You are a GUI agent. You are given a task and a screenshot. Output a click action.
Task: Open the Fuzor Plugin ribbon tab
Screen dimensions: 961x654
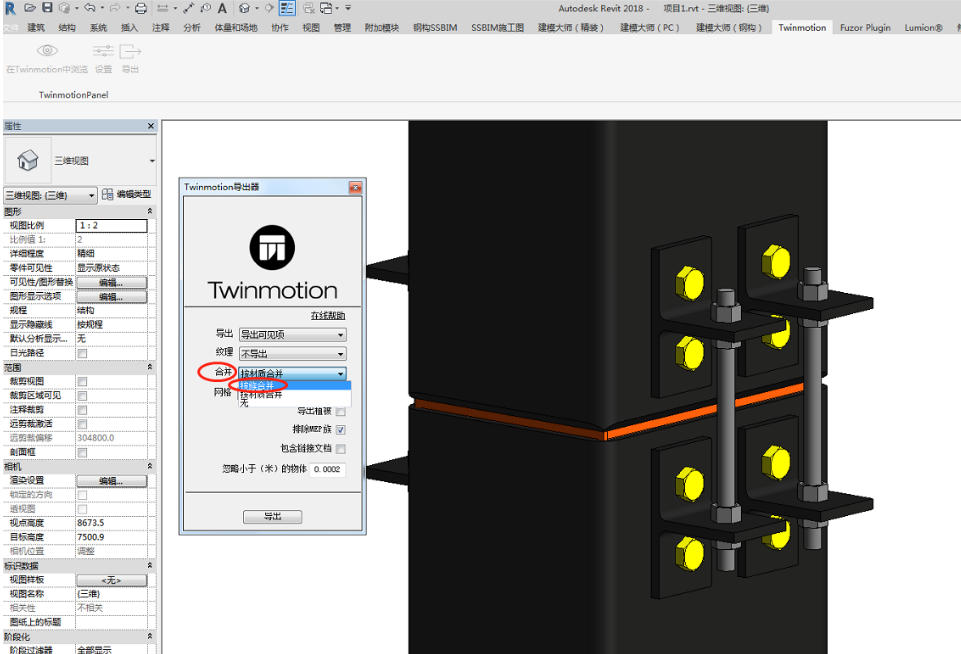(x=865, y=28)
